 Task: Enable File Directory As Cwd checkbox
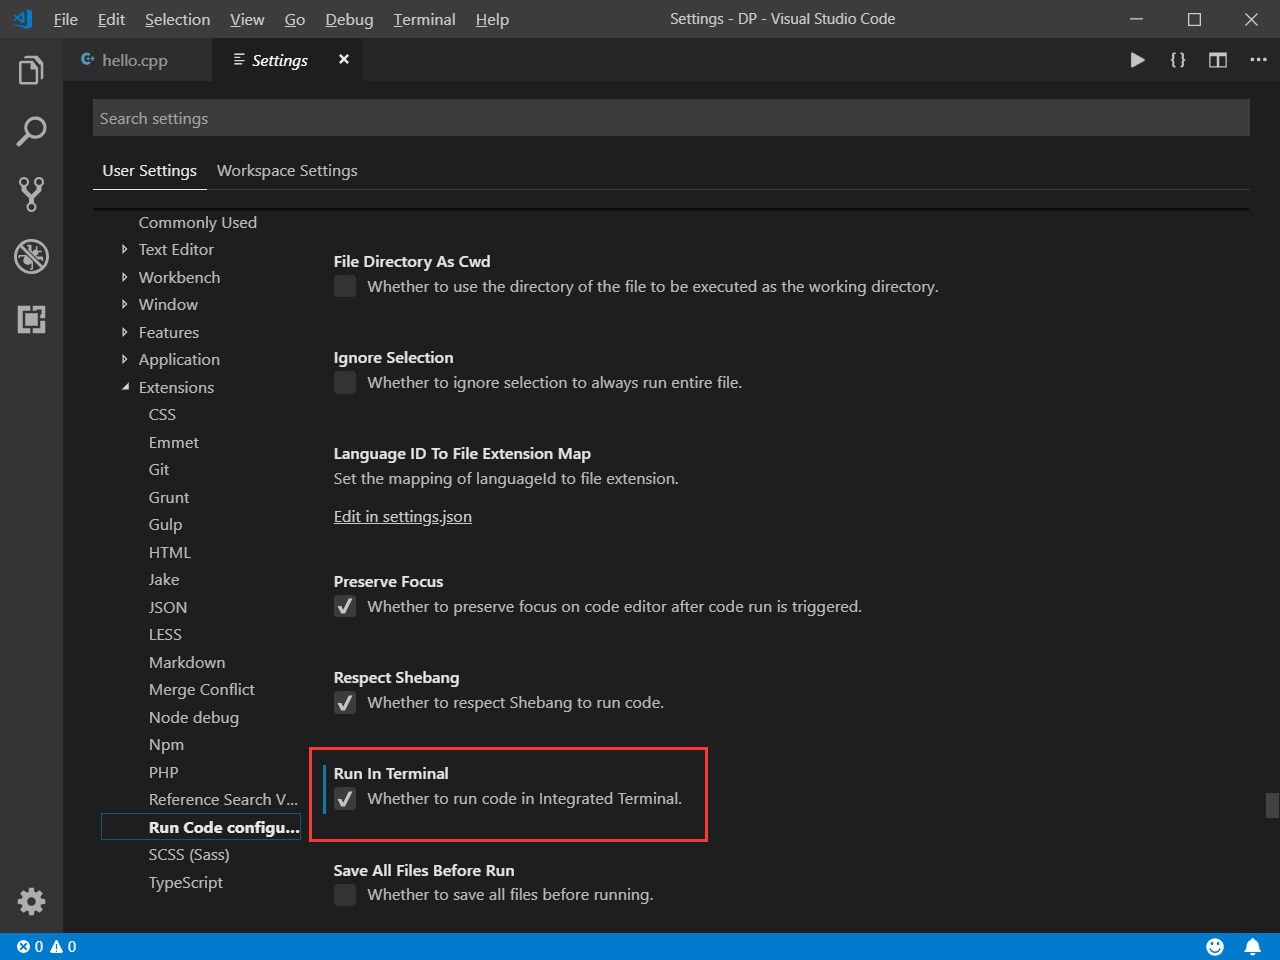tap(345, 286)
